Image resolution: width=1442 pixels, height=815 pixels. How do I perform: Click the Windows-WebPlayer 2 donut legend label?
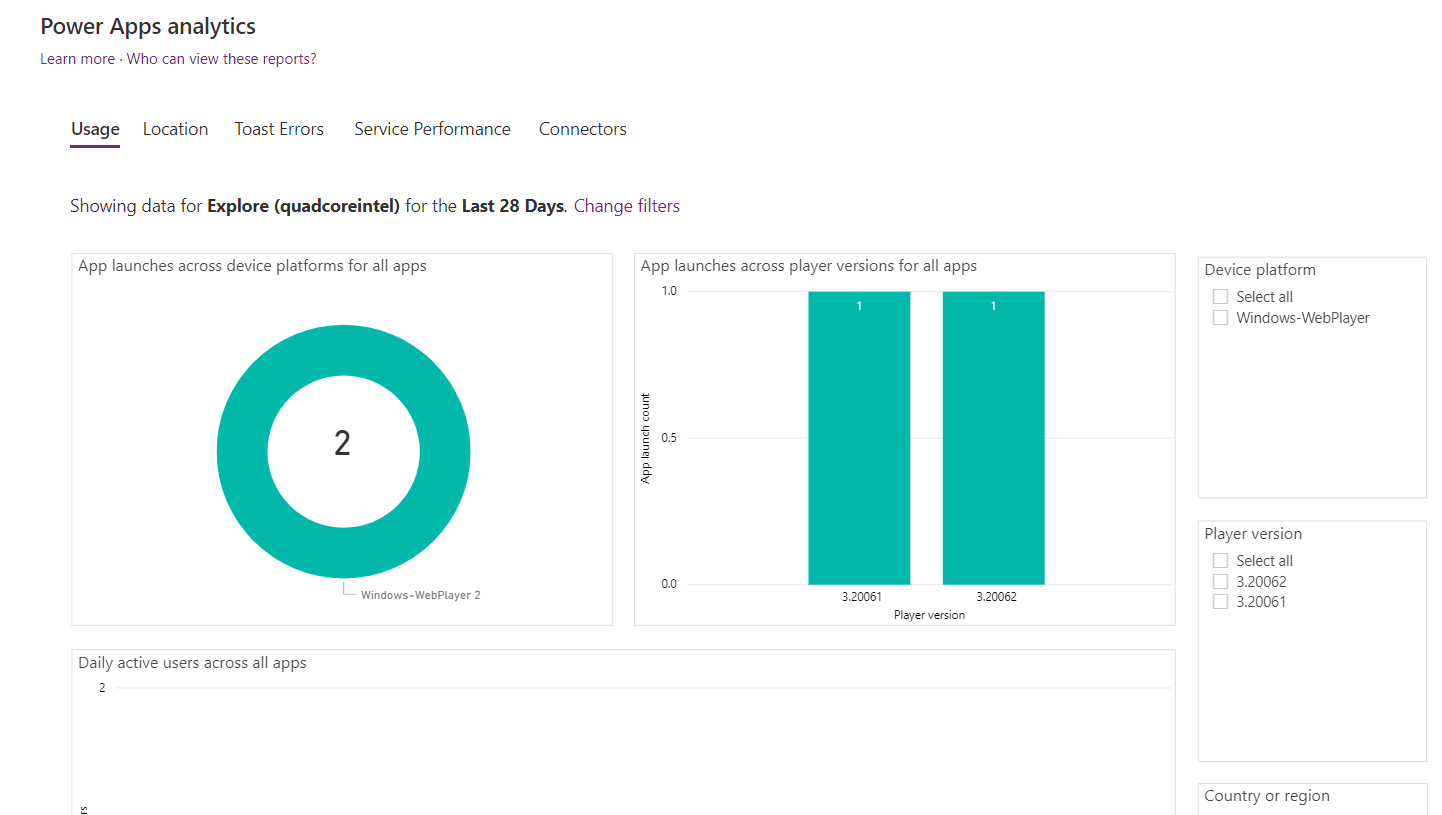click(x=420, y=594)
